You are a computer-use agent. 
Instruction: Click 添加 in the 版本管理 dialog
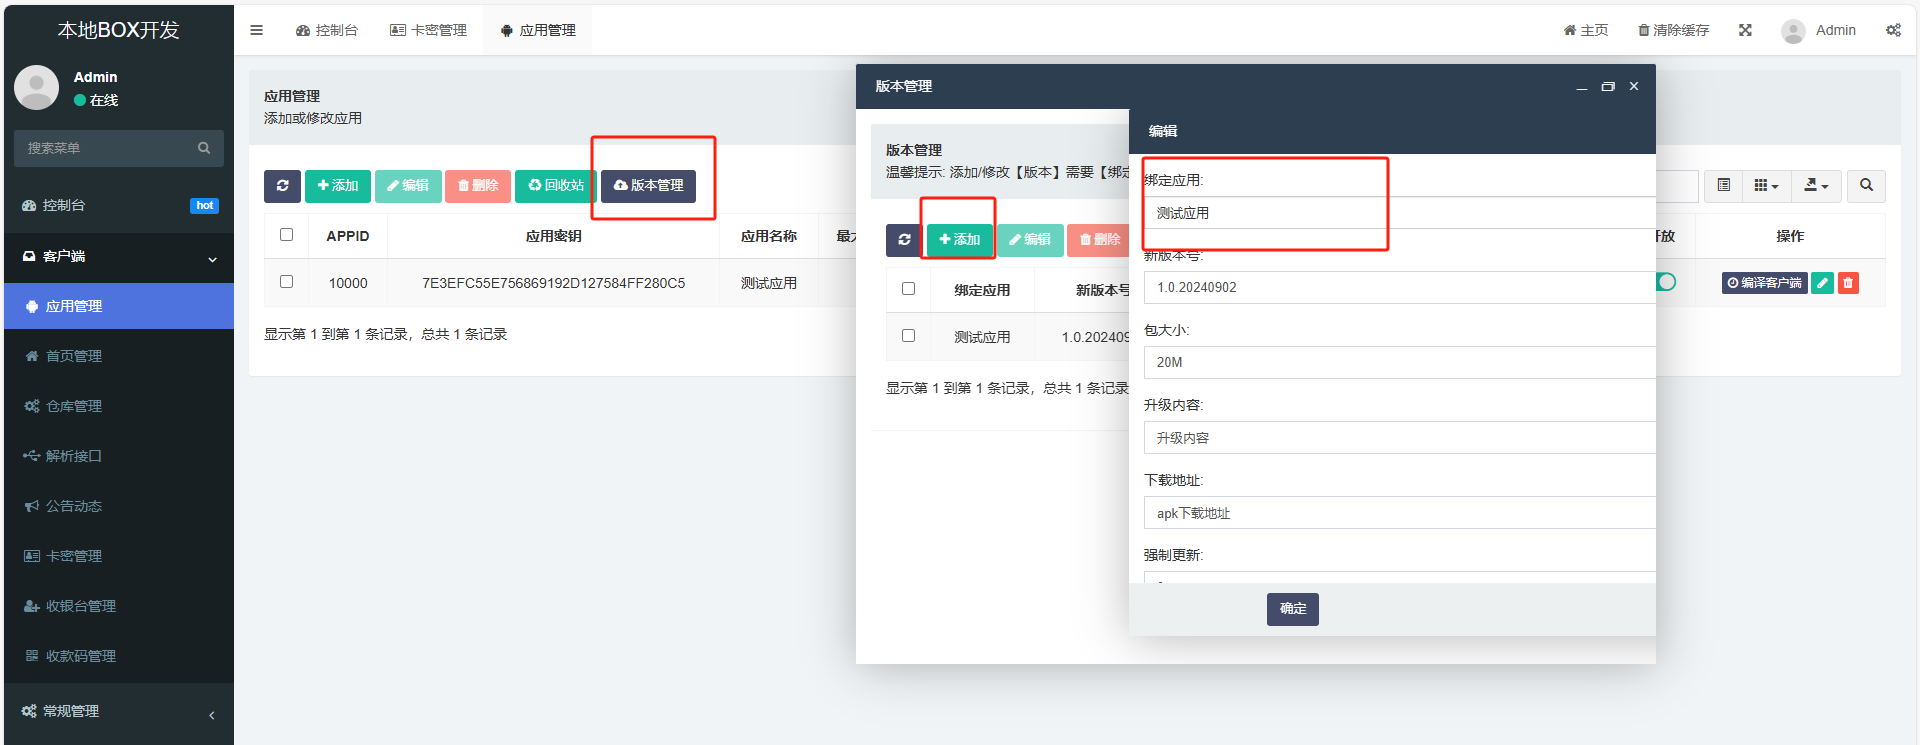(x=960, y=240)
